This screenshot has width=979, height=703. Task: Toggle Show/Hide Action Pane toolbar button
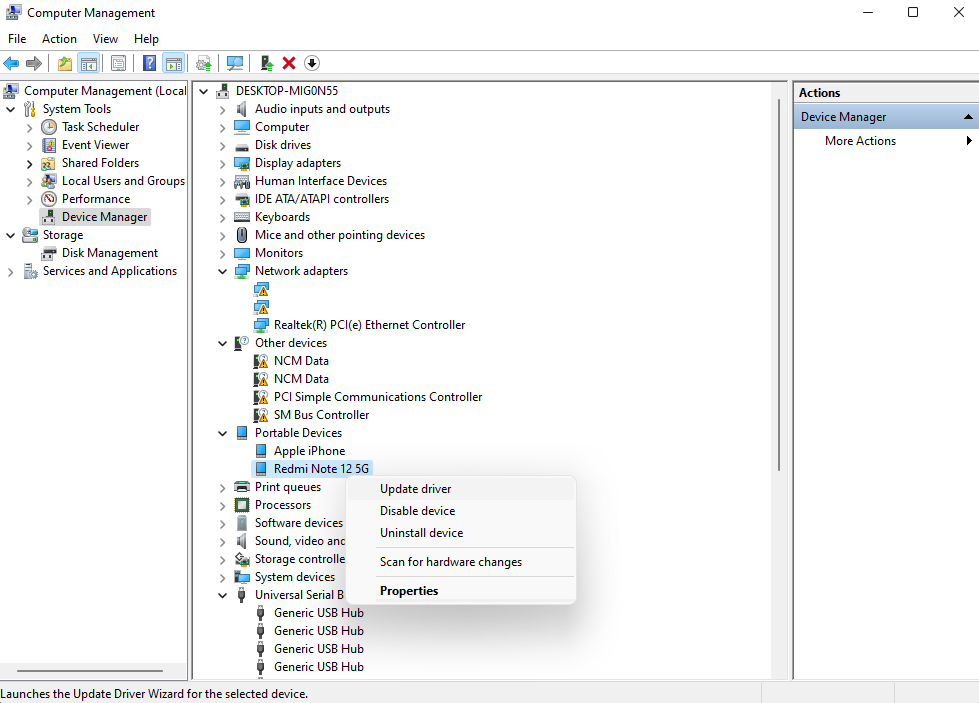(x=174, y=63)
